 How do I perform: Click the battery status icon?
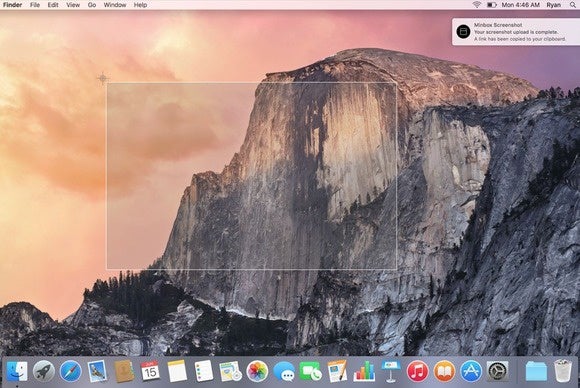(x=491, y=5)
